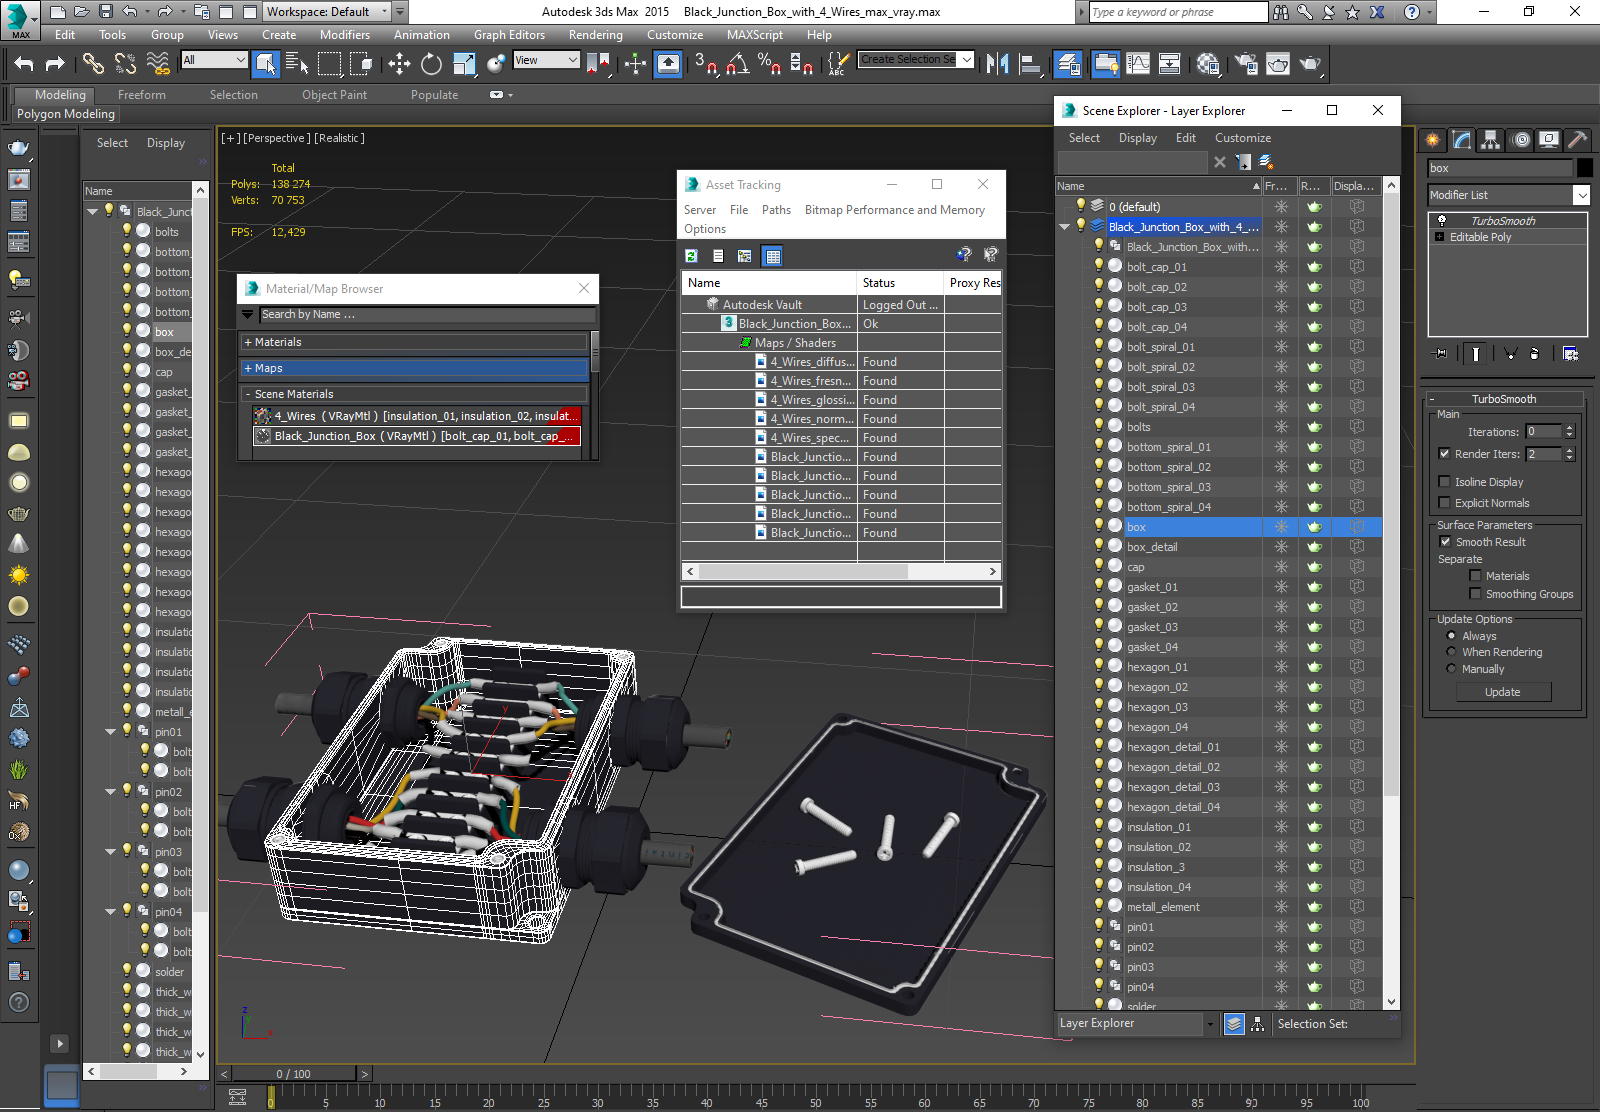Click the Mirror tool icon
This screenshot has width=1600, height=1112.
(x=997, y=64)
